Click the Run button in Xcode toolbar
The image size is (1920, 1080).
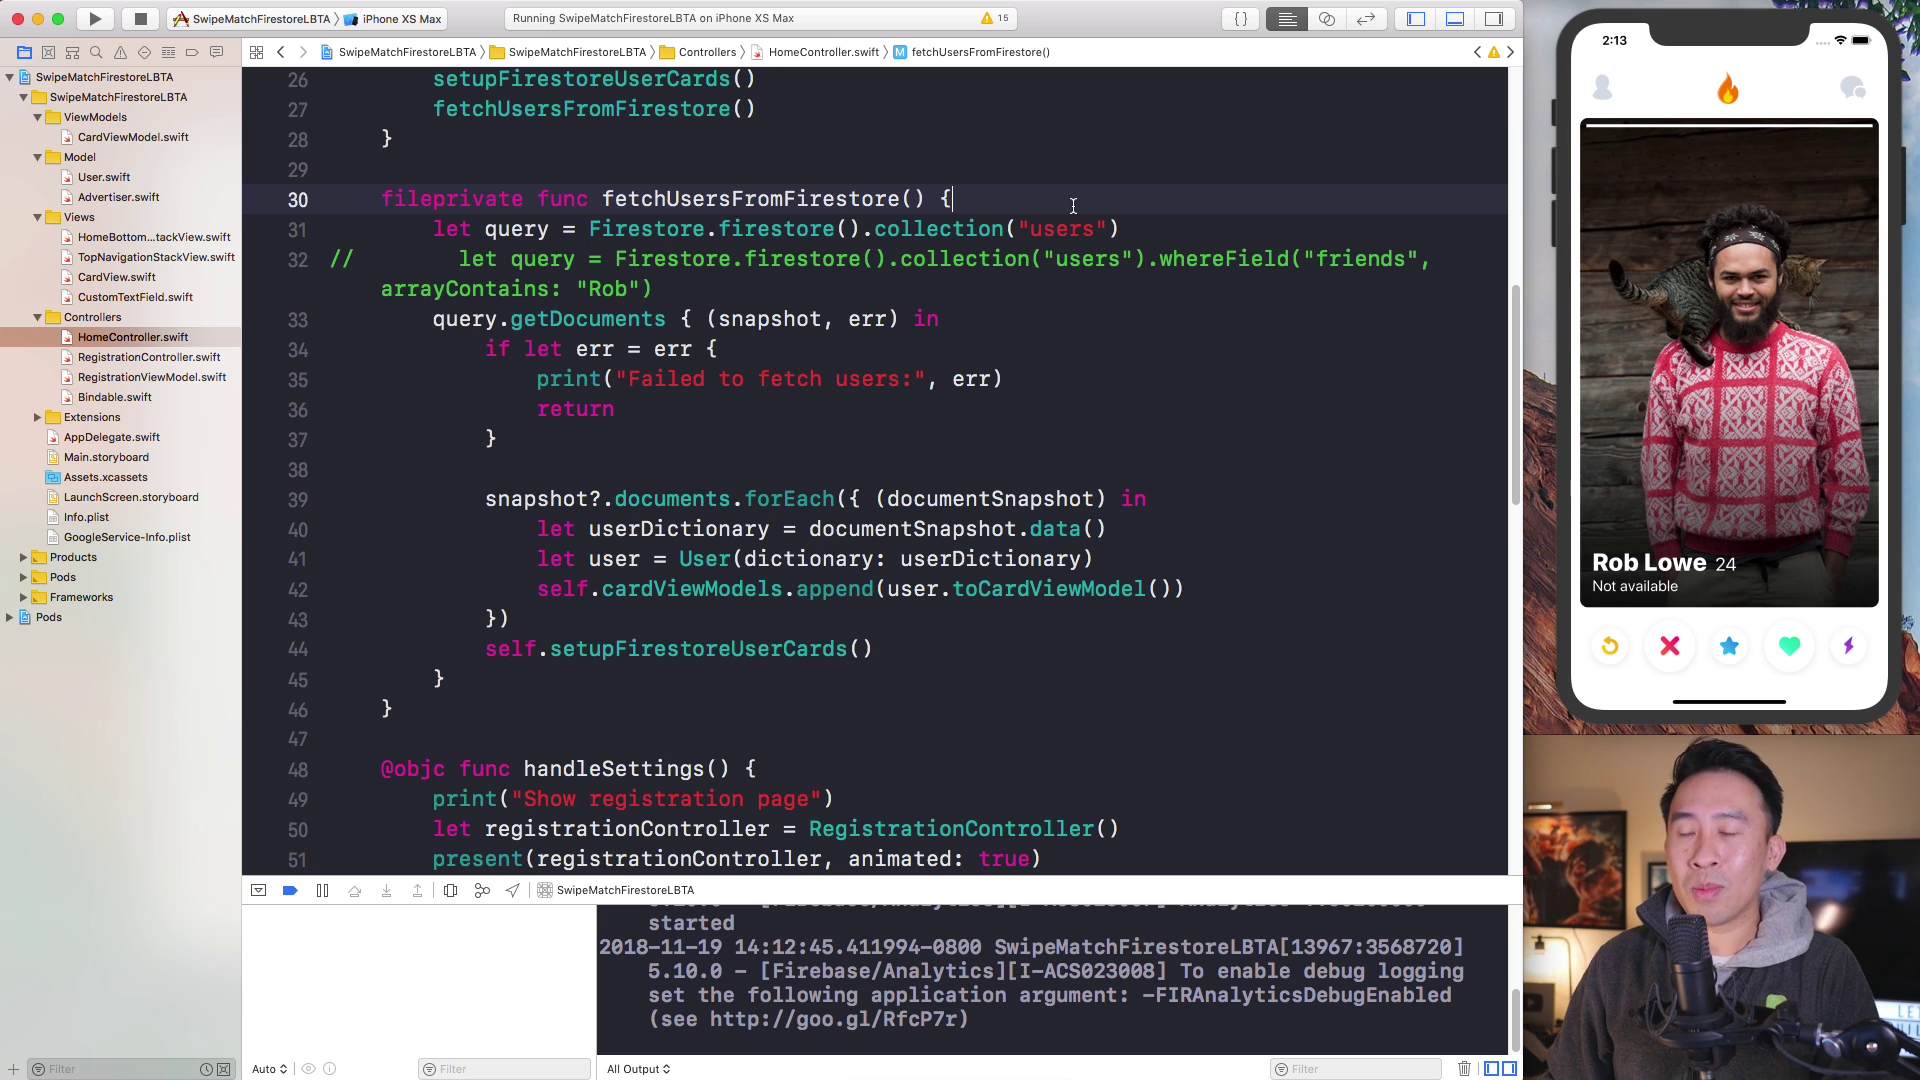pos(95,18)
